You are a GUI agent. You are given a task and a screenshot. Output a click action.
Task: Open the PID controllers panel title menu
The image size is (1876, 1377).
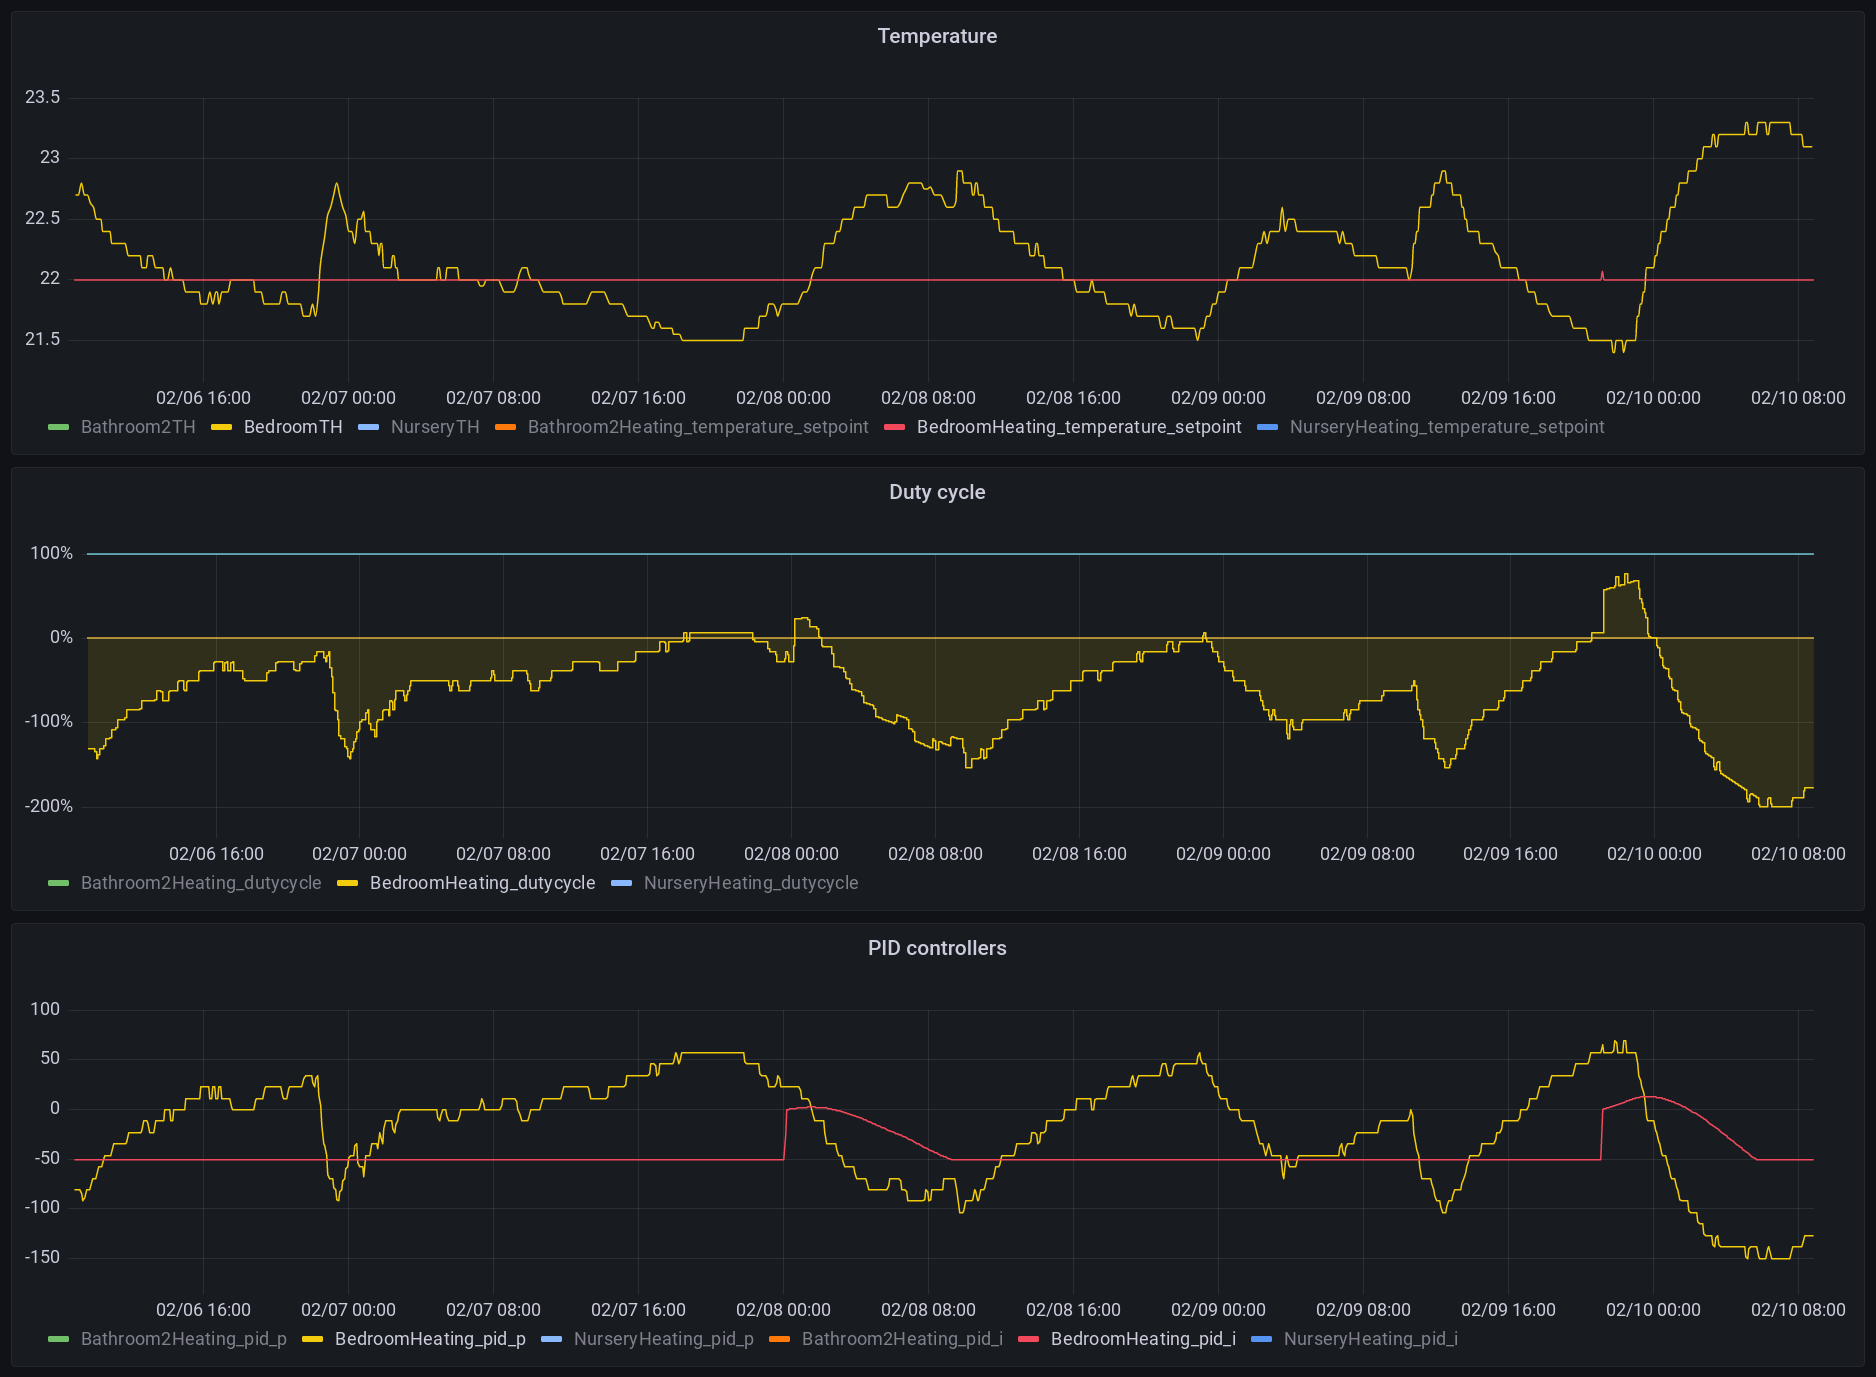[937, 948]
